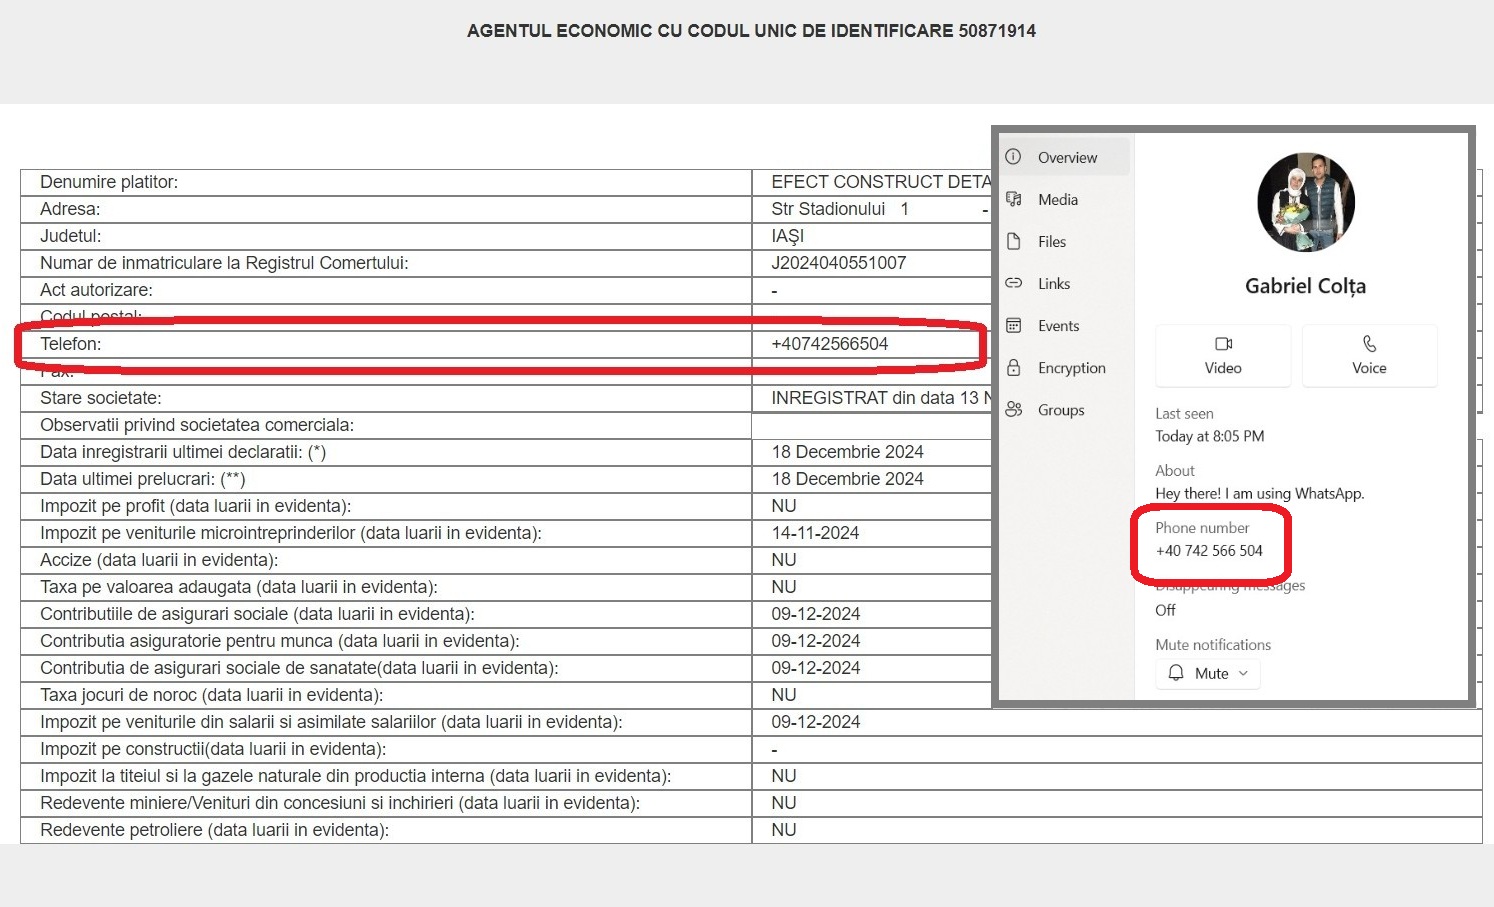This screenshot has height=907, width=1494.
Task: Click the contact name Gabriel Colța
Action: [x=1305, y=286]
